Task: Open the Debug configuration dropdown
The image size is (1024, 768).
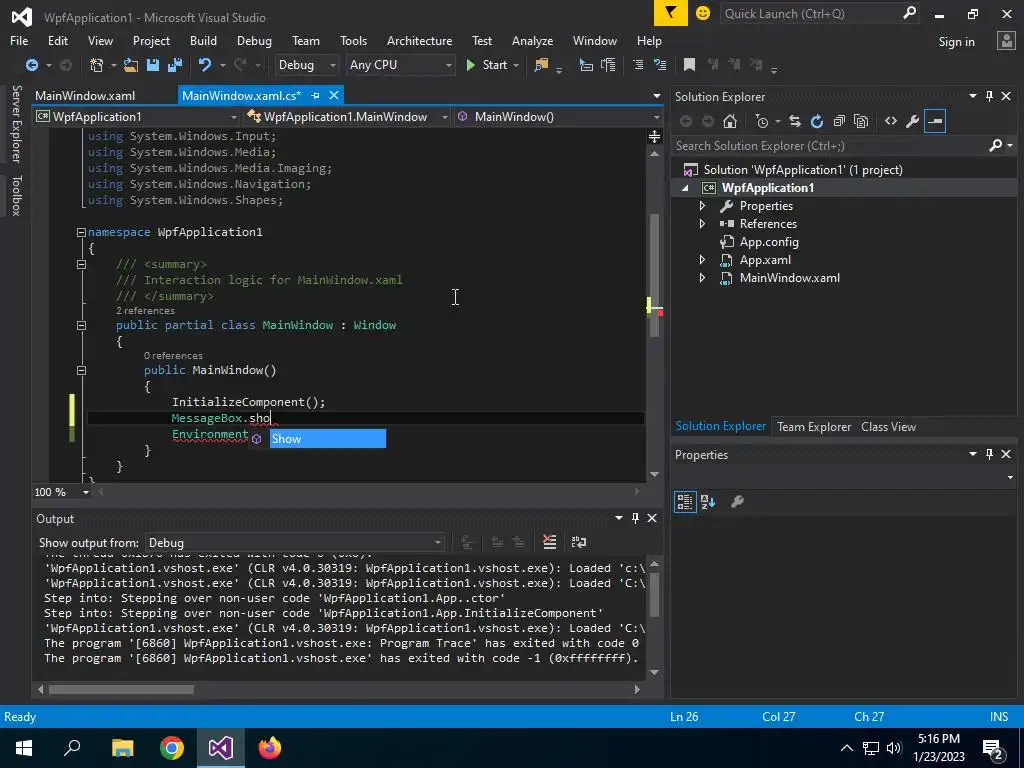Action: [306, 65]
